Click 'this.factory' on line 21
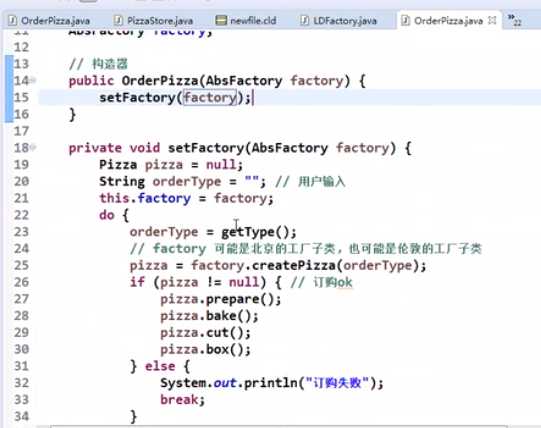541x428 pixels. click(x=145, y=198)
